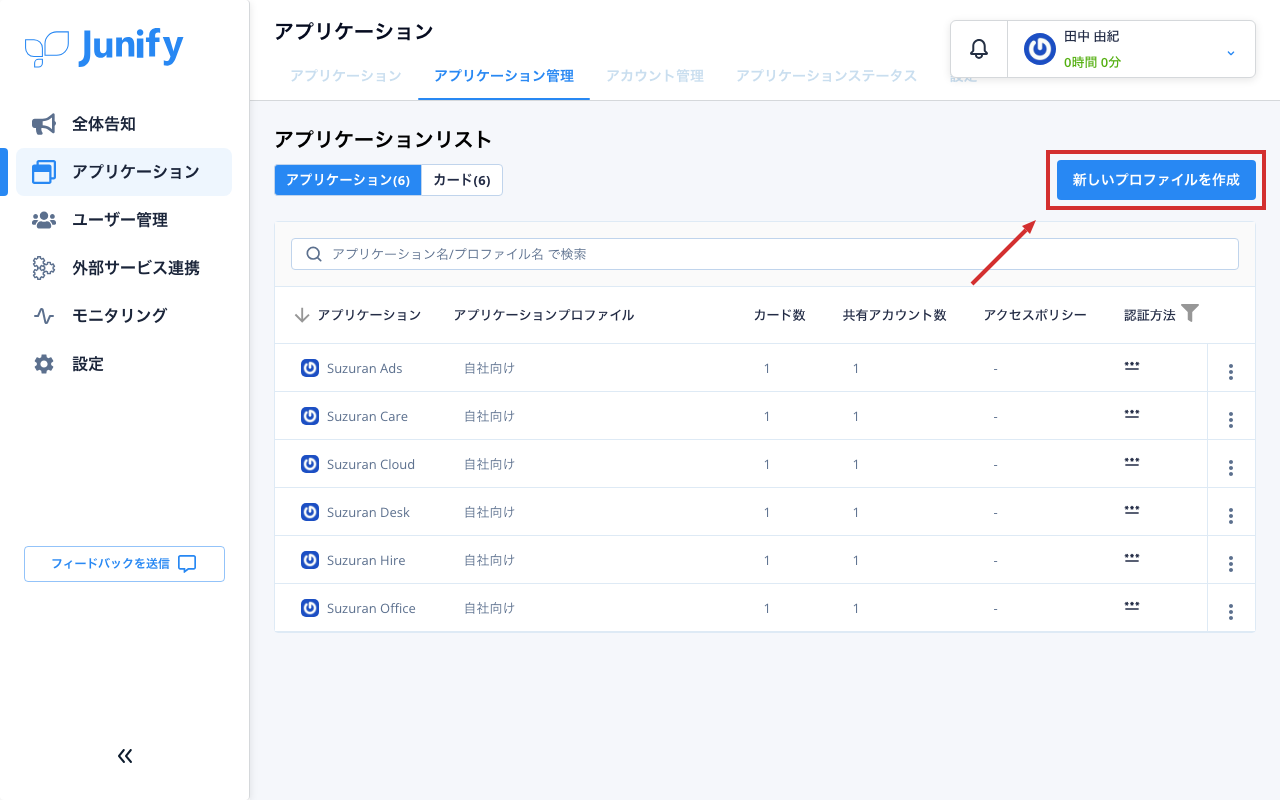Open the アプリケーションステータス tab
Viewport: 1280px width, 800px height.
coord(827,76)
